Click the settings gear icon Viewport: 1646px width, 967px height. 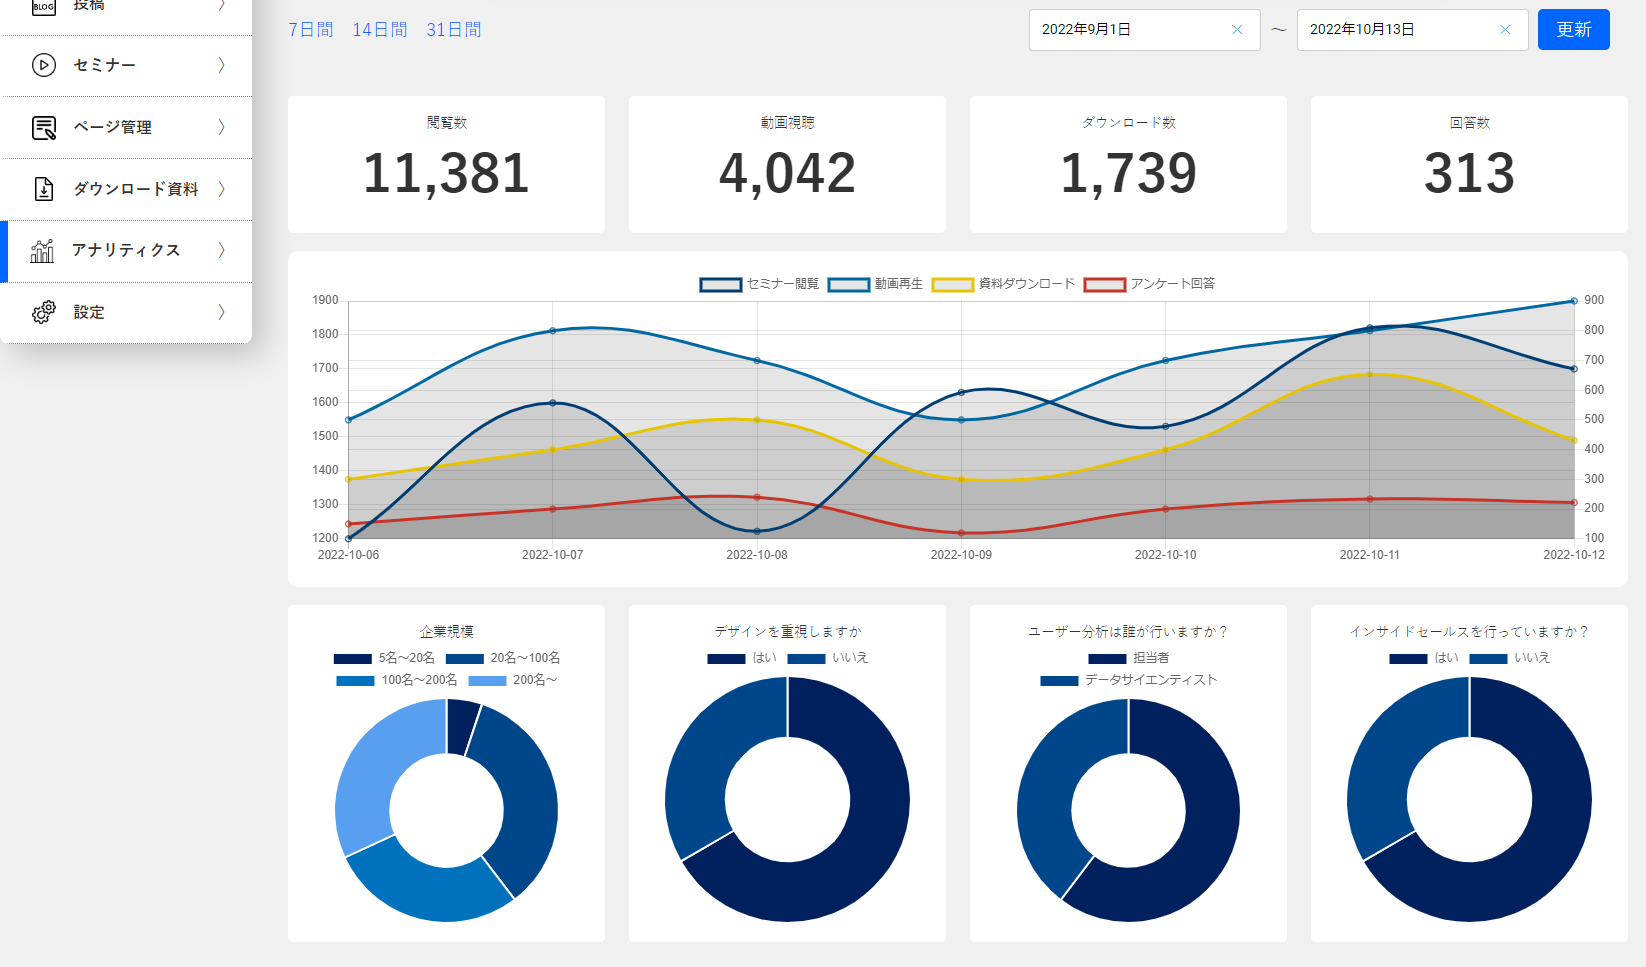[44, 312]
